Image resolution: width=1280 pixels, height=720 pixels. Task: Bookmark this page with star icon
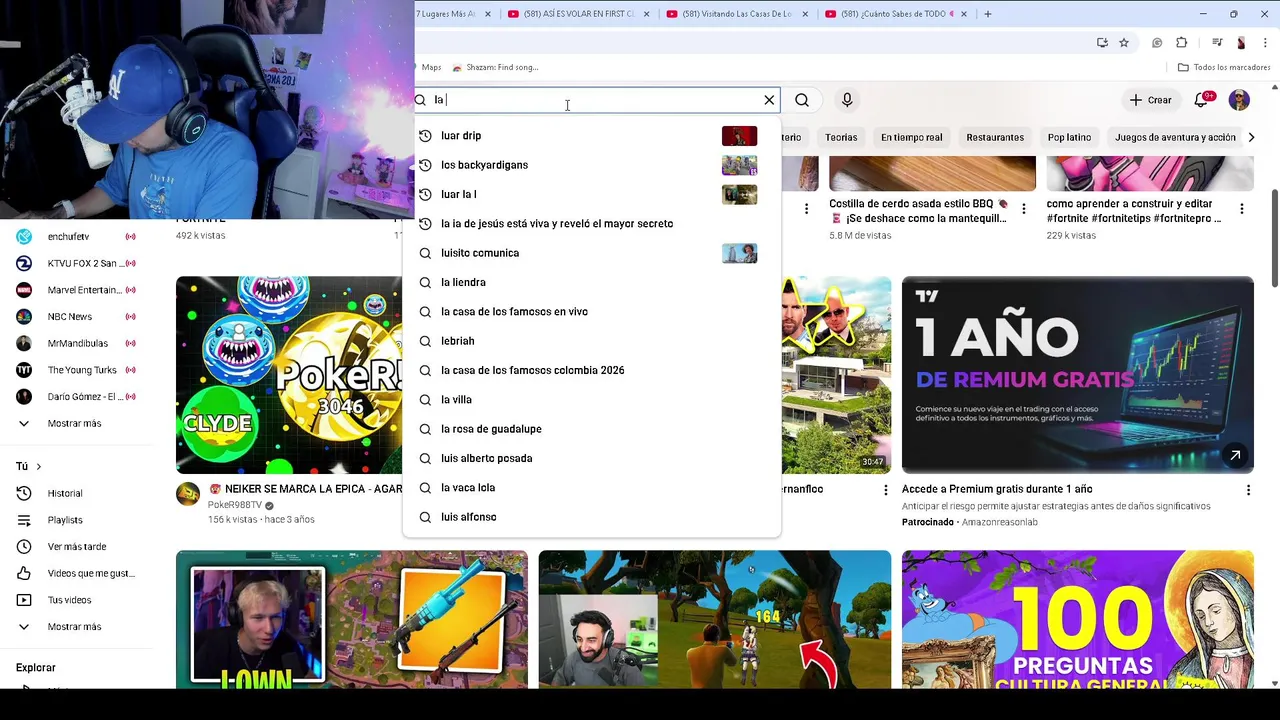pos(1124,43)
